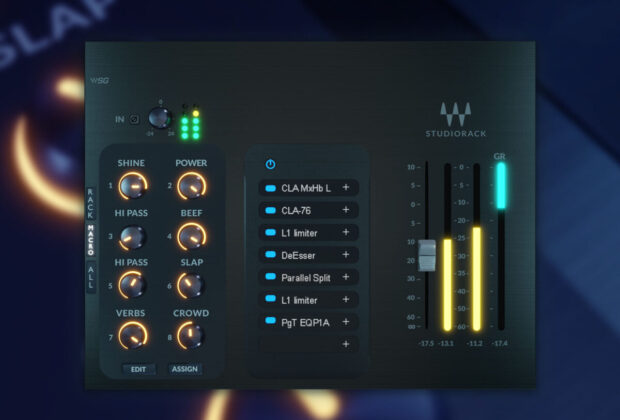
Task: Select L1 limiter slot below Parallel Split
Action: pyautogui.click(x=308, y=300)
